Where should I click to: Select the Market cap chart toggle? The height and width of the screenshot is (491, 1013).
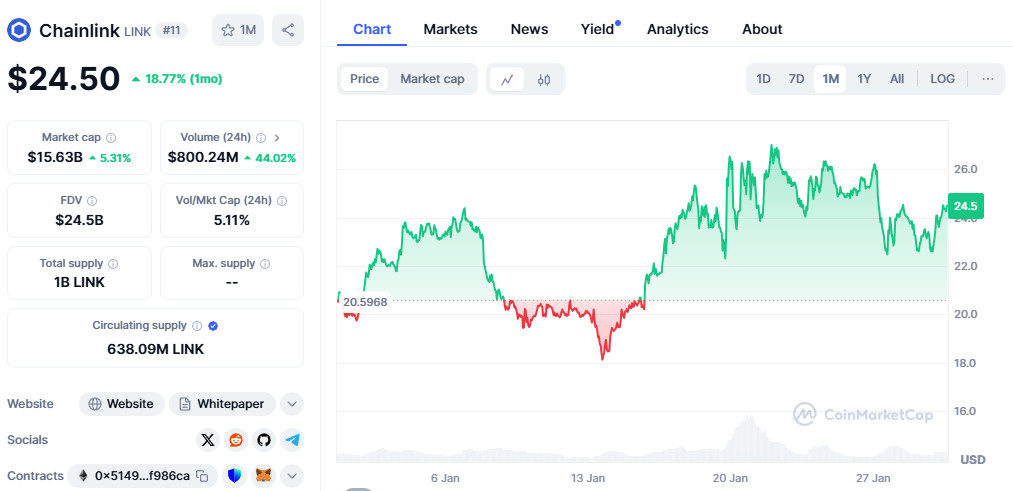coord(432,79)
